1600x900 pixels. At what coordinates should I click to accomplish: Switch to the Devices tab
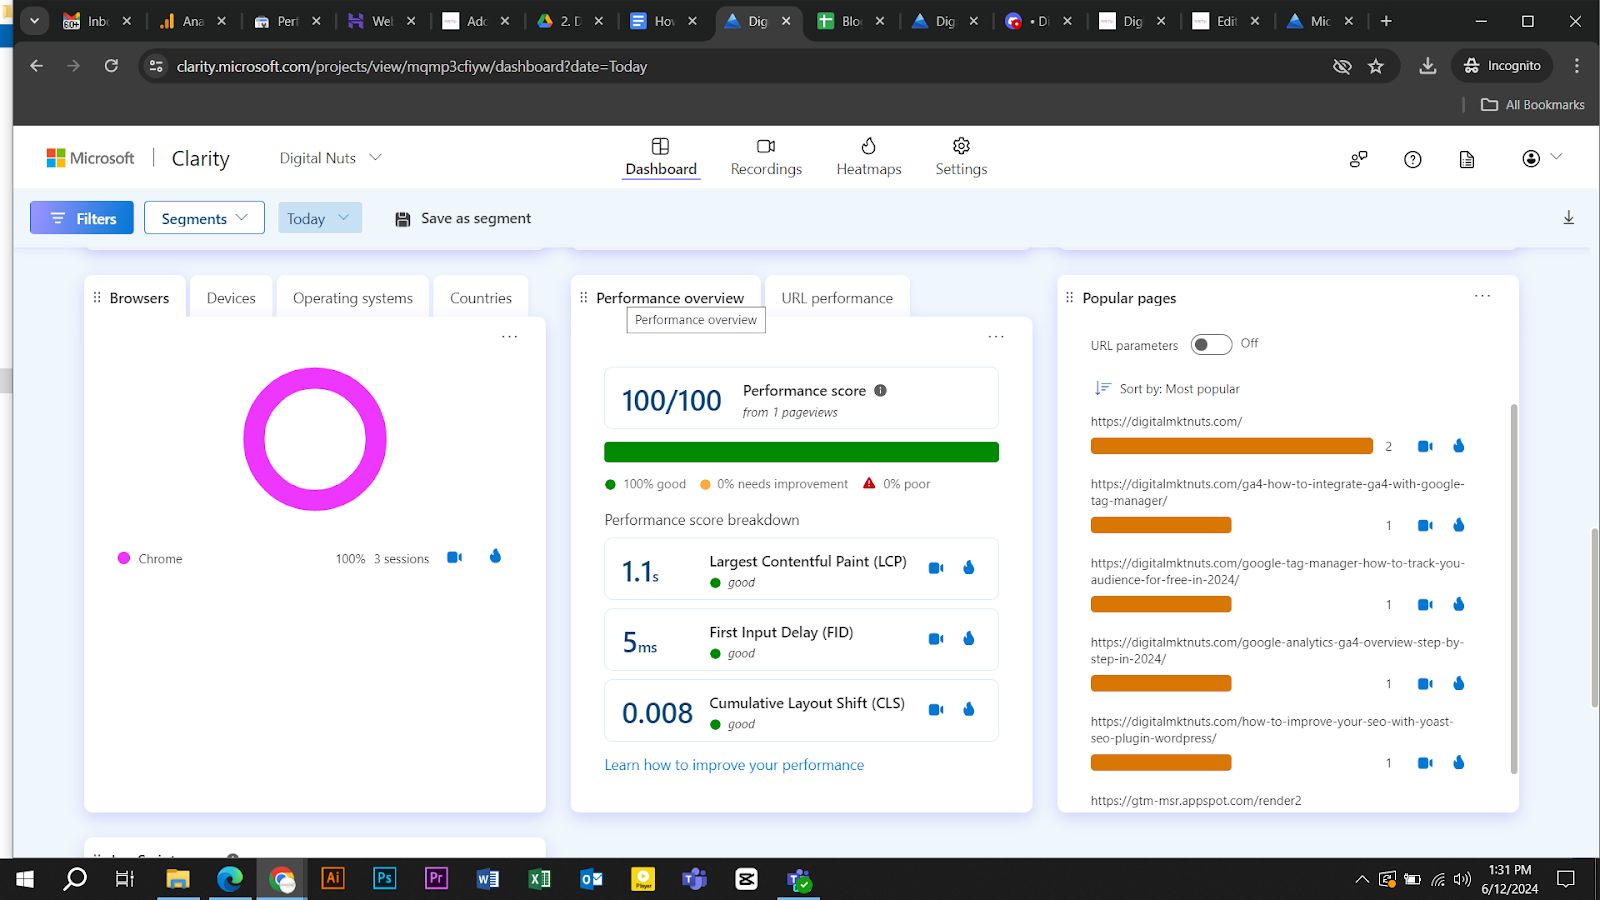tap(231, 298)
